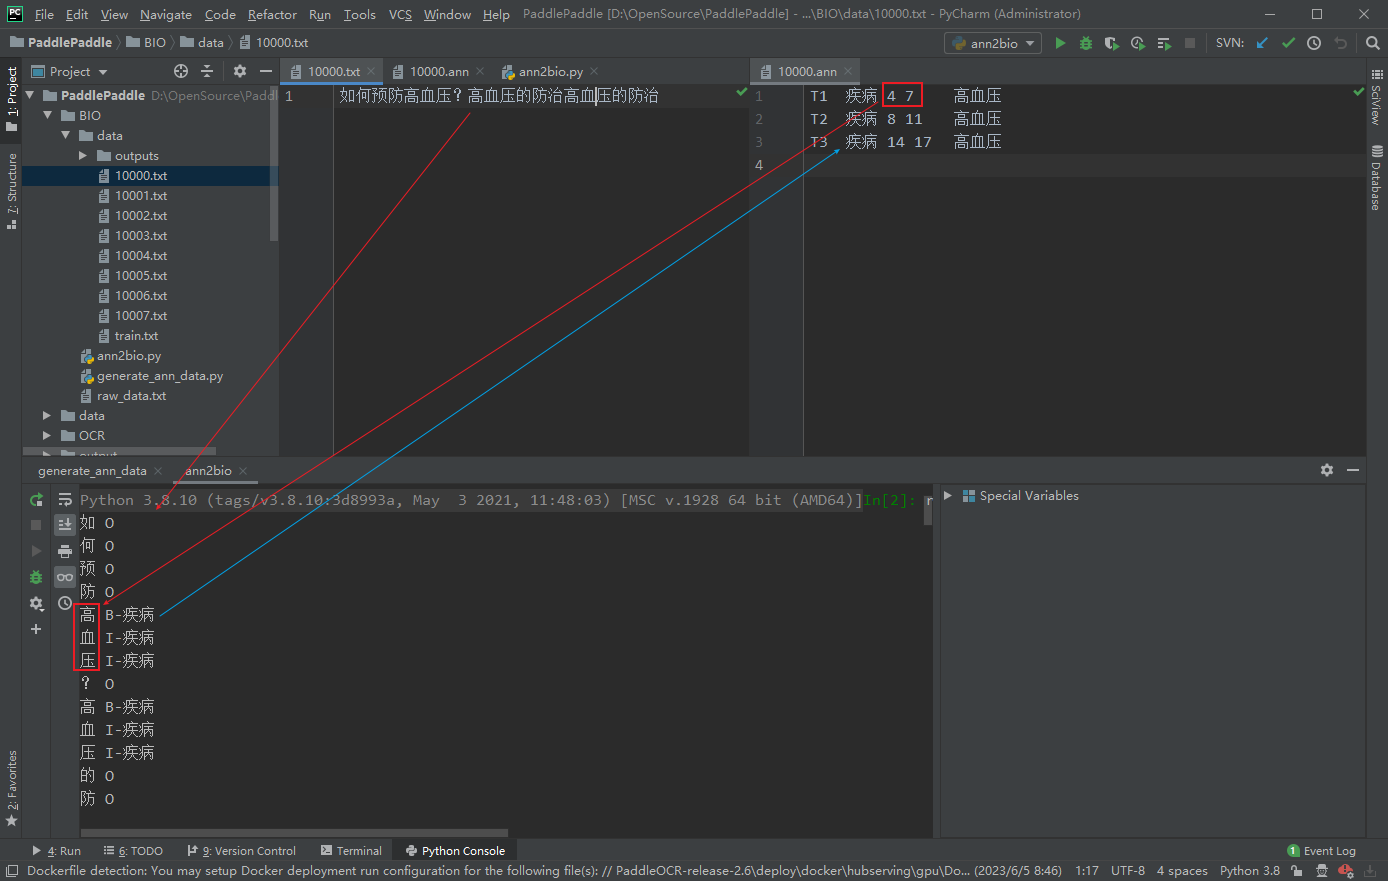Show SVN history clock icon

(1314, 43)
